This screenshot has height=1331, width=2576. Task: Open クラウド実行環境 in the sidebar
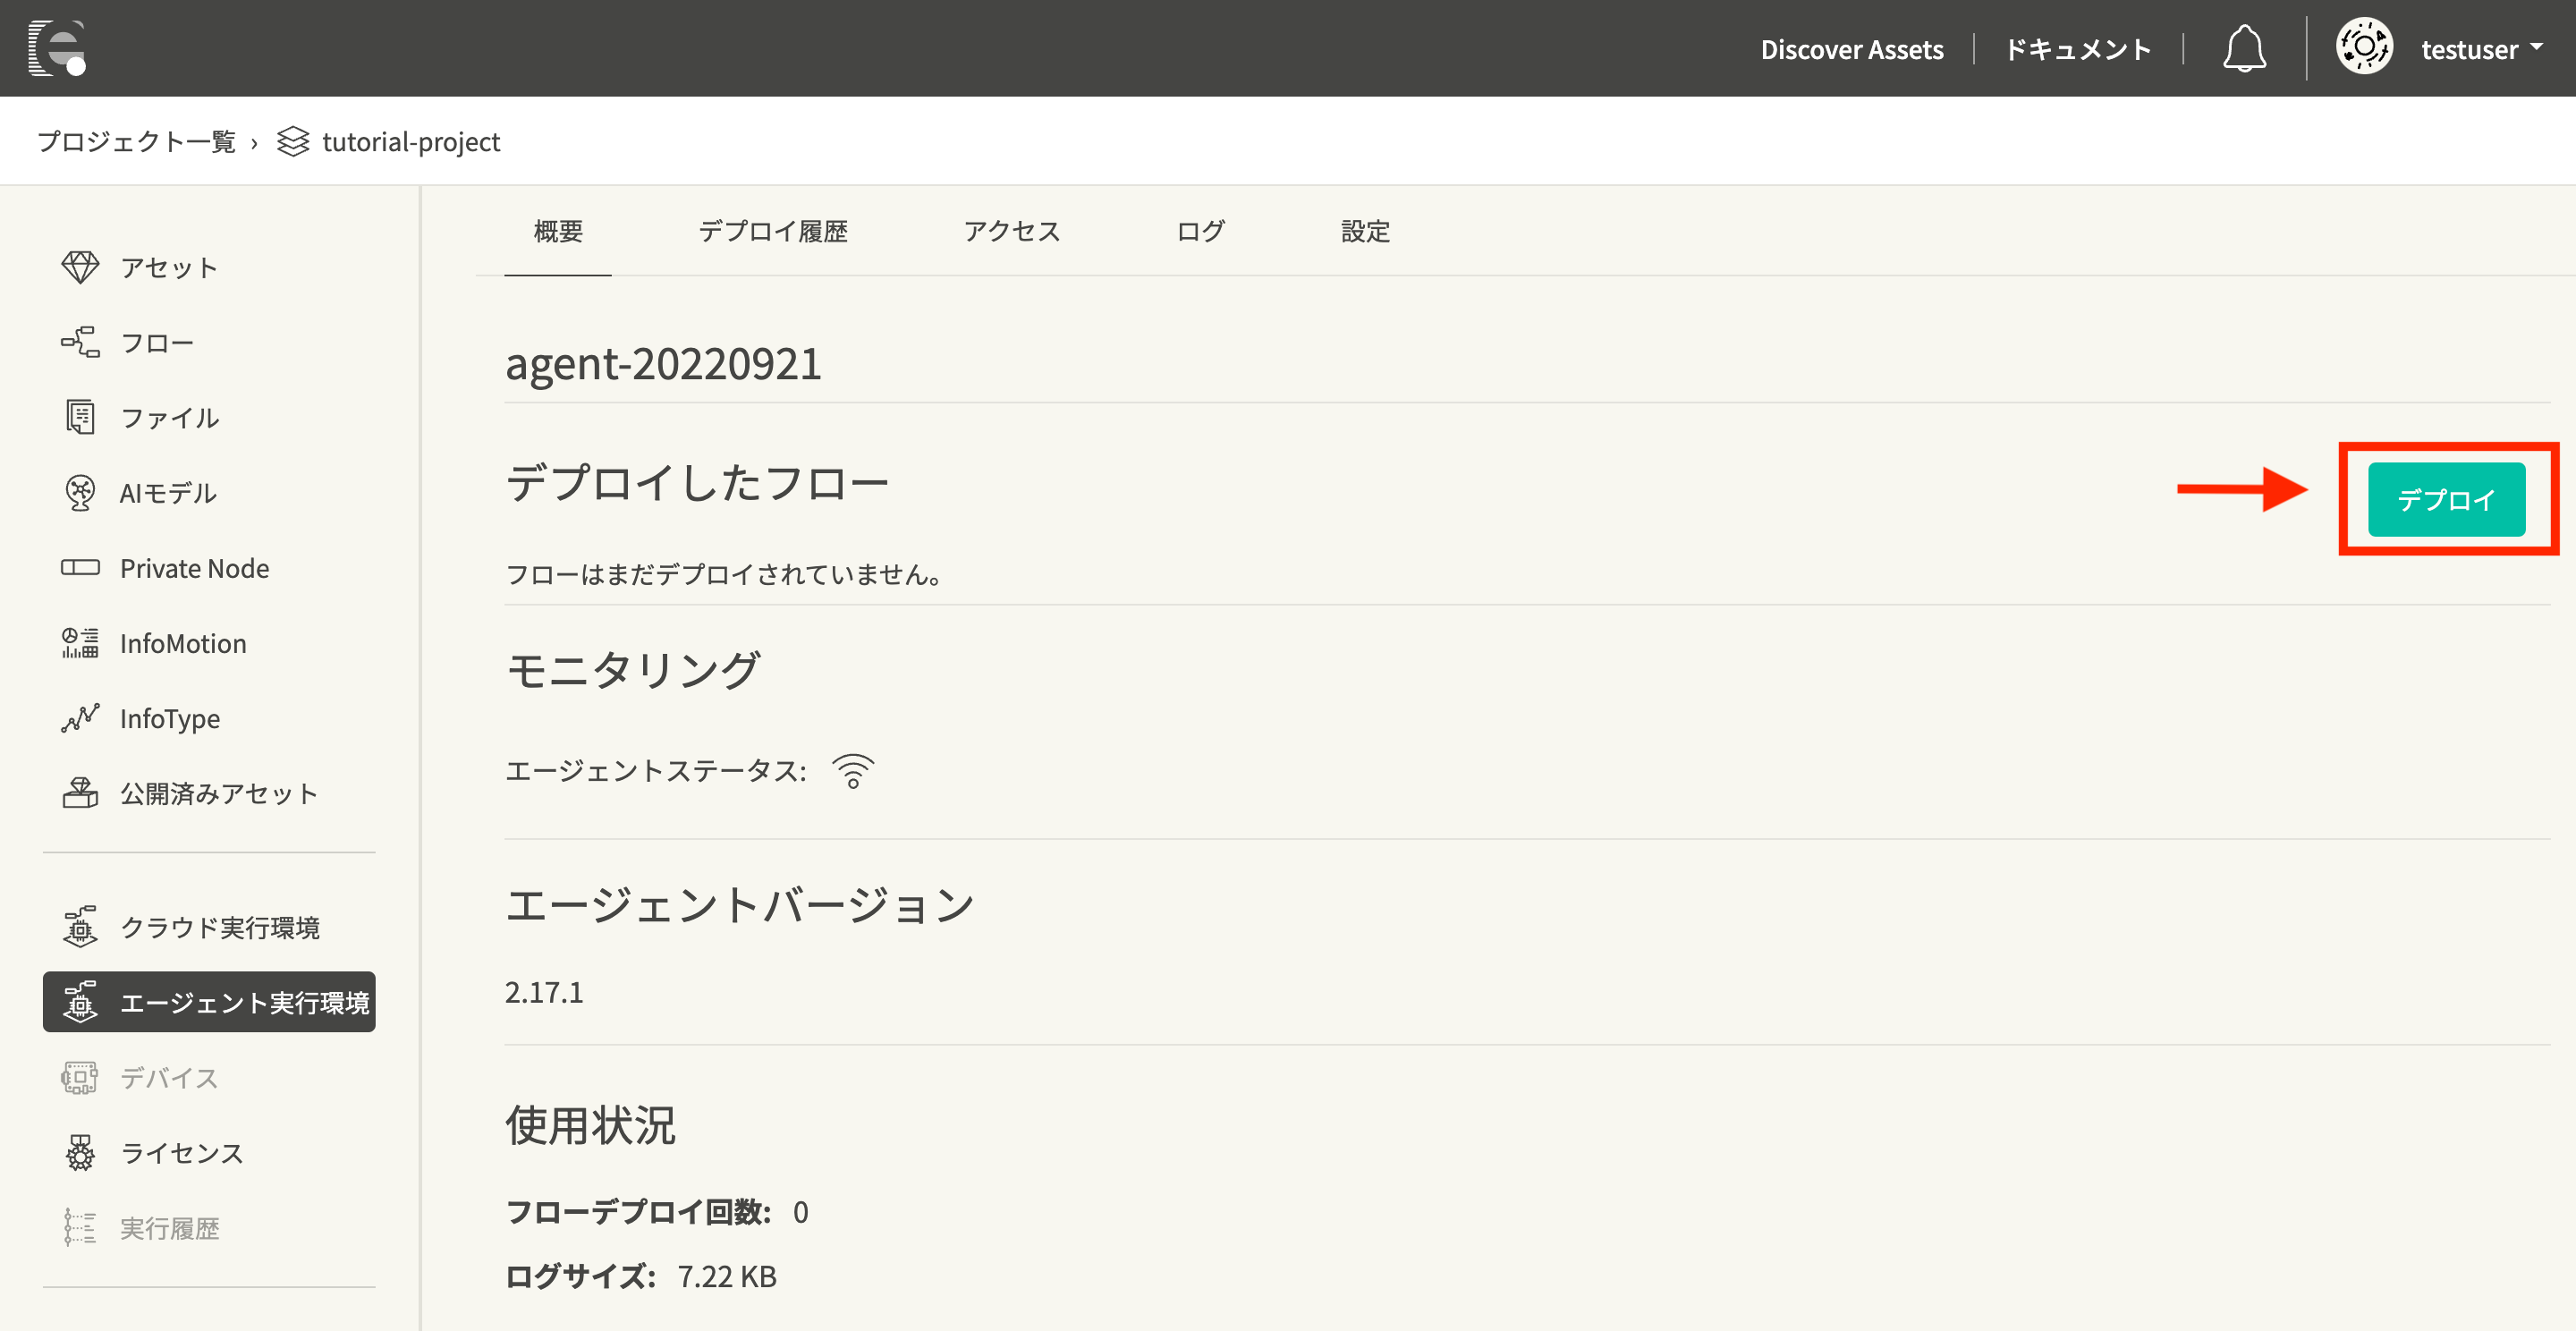click(x=209, y=927)
